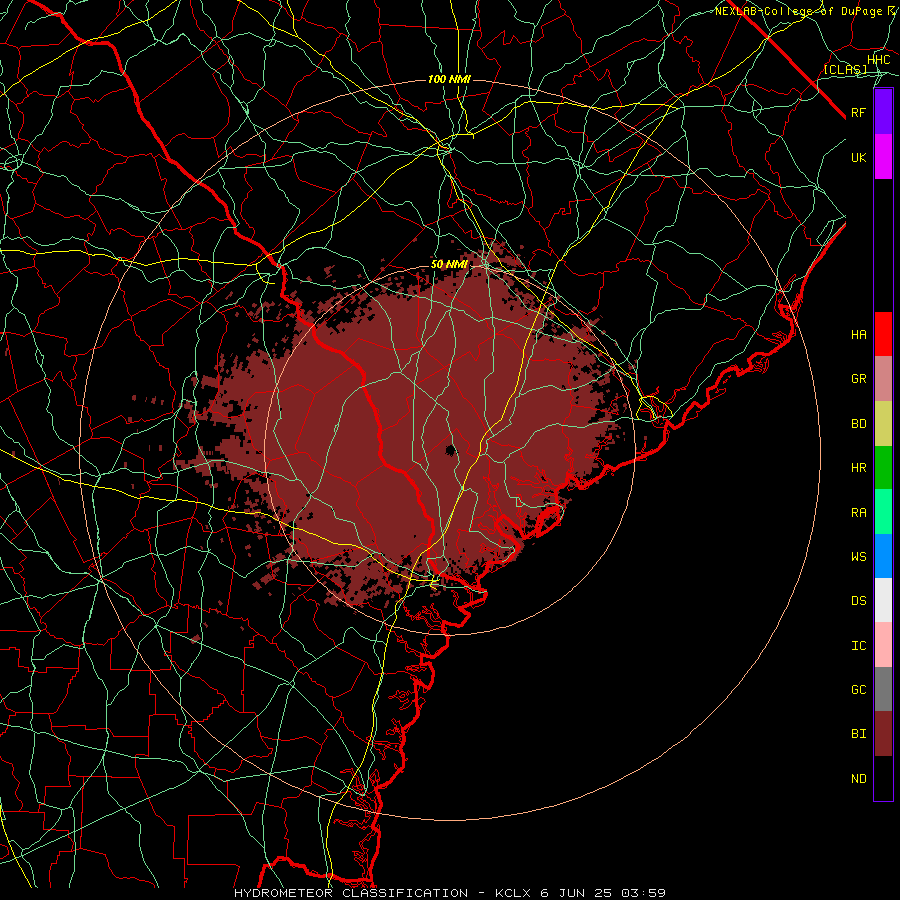Click the DS white legend swatch

[x=883, y=600]
